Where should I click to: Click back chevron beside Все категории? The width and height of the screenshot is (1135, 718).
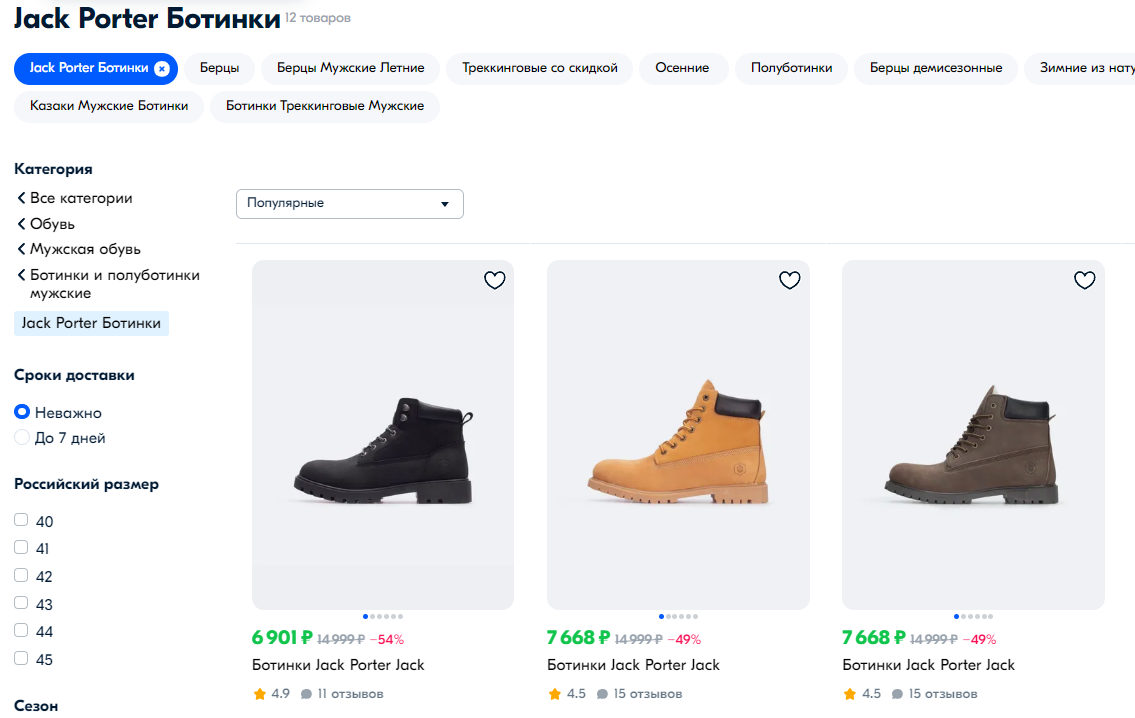21,198
